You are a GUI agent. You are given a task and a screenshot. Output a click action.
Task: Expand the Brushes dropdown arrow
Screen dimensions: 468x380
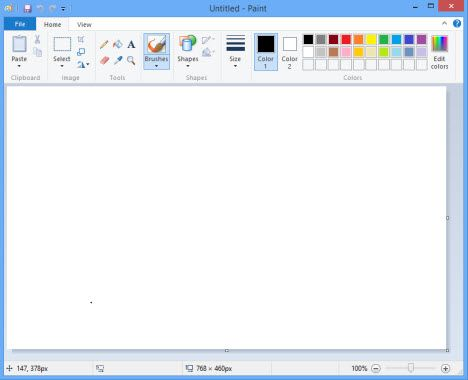click(156, 66)
